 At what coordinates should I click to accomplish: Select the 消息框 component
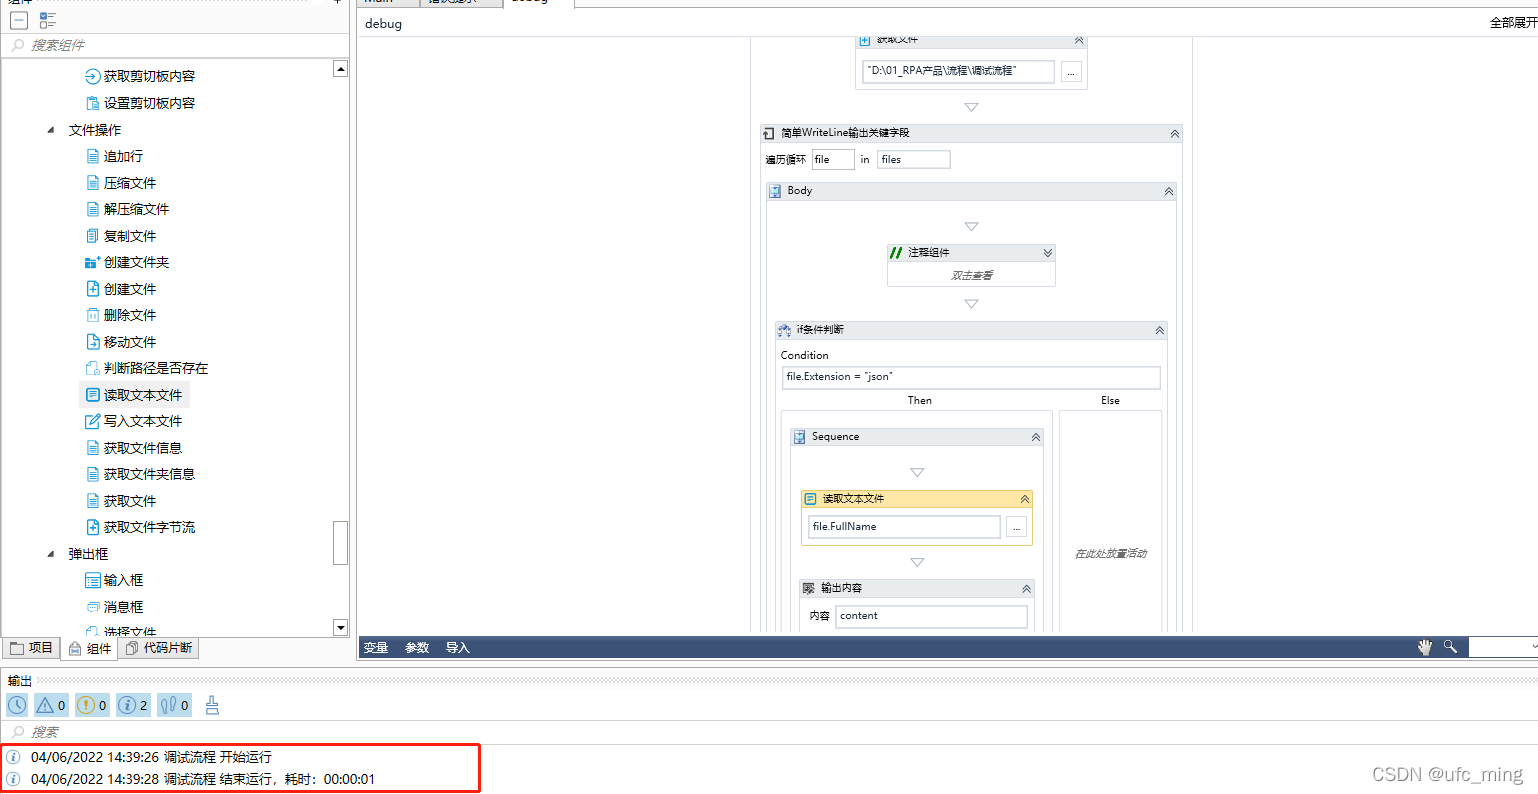click(x=114, y=607)
